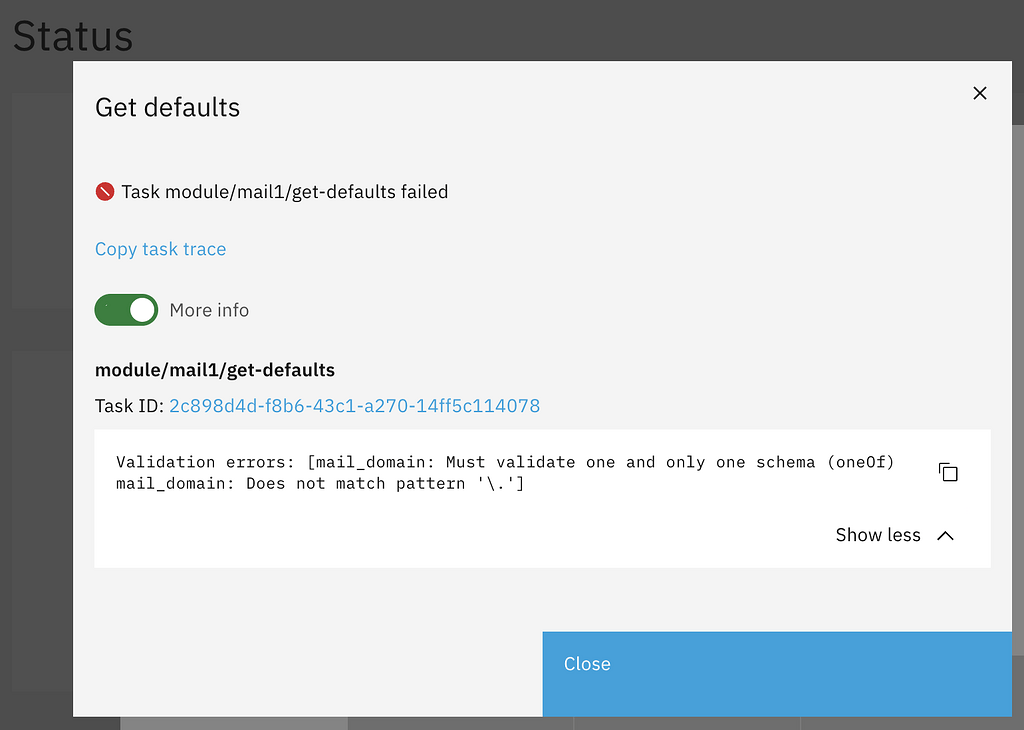Image resolution: width=1024 pixels, height=730 pixels.
Task: Select the module/mail1/get-defaults heading
Action: tap(215, 370)
